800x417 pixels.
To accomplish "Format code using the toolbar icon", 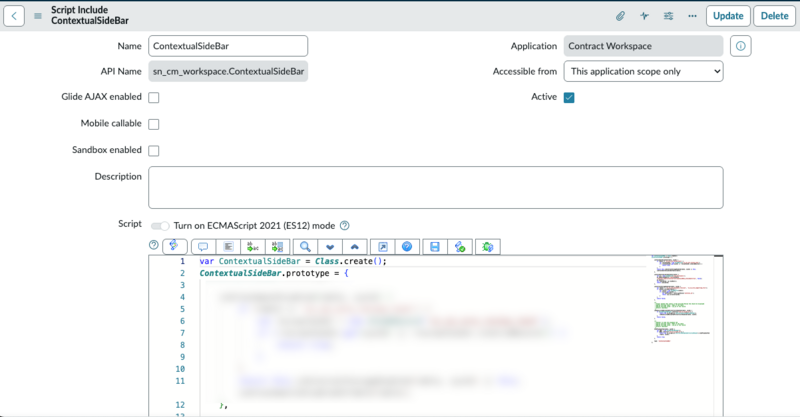I will coord(228,247).
